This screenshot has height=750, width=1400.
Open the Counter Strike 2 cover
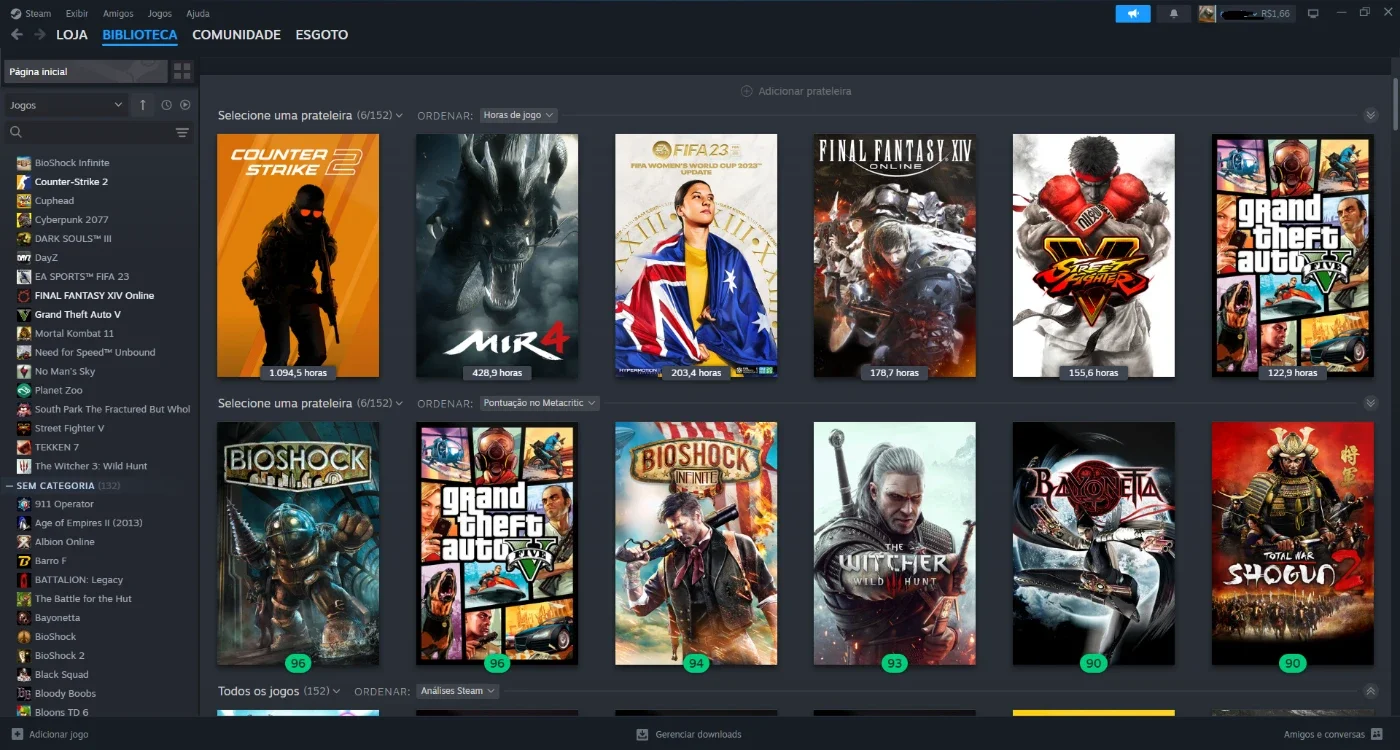pos(298,256)
